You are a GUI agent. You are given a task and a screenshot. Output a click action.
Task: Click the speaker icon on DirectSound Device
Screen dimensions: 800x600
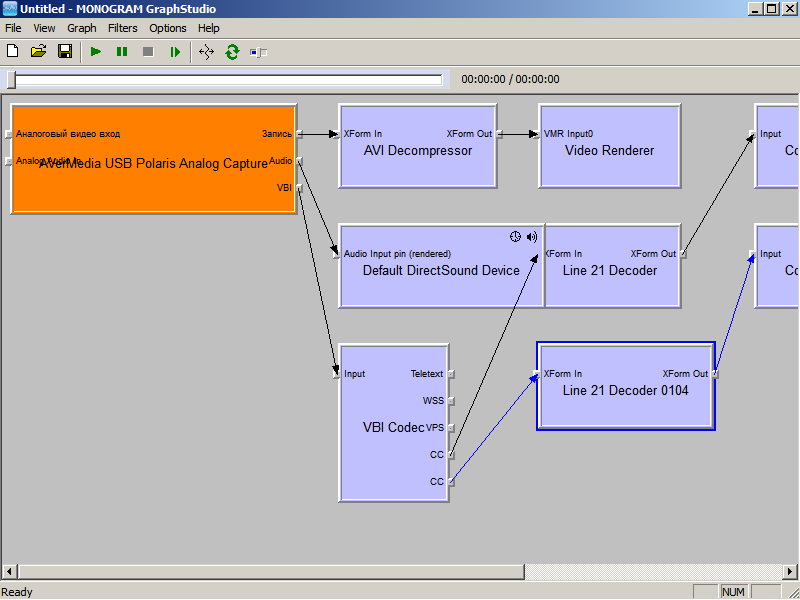coord(532,237)
